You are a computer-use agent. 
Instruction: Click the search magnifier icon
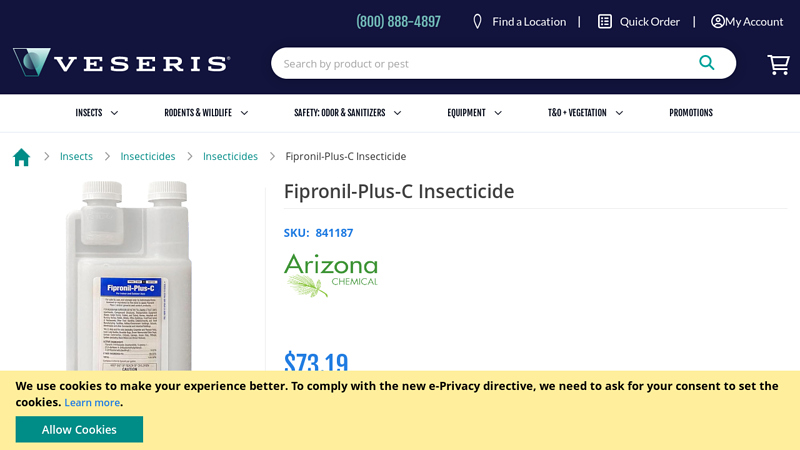tap(707, 63)
